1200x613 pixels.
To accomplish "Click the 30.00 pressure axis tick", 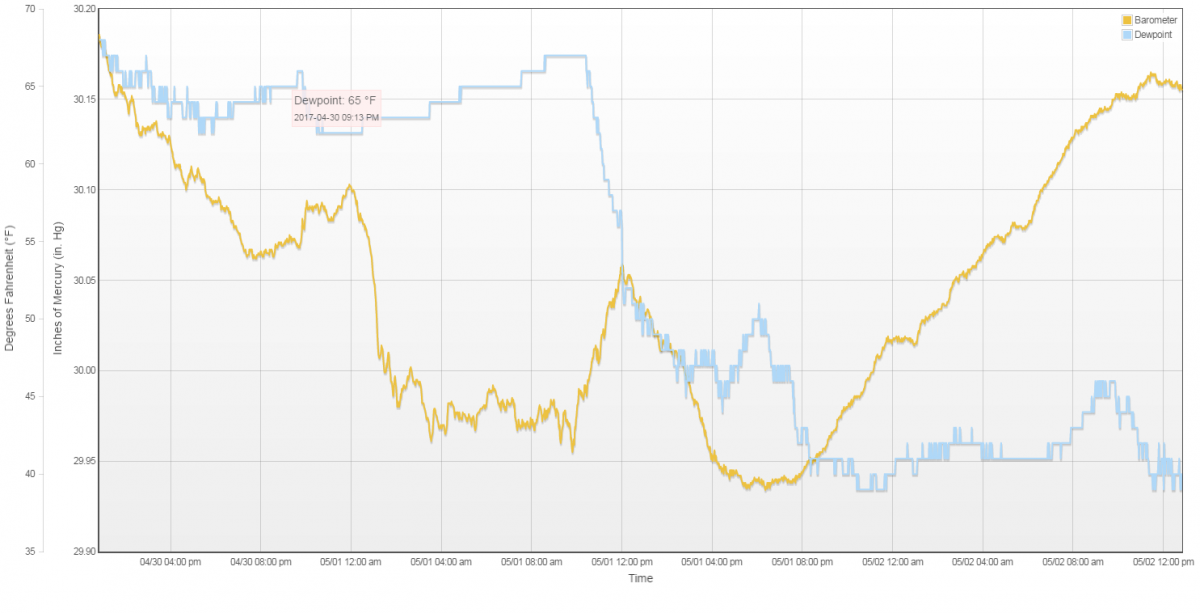I will coord(84,370).
